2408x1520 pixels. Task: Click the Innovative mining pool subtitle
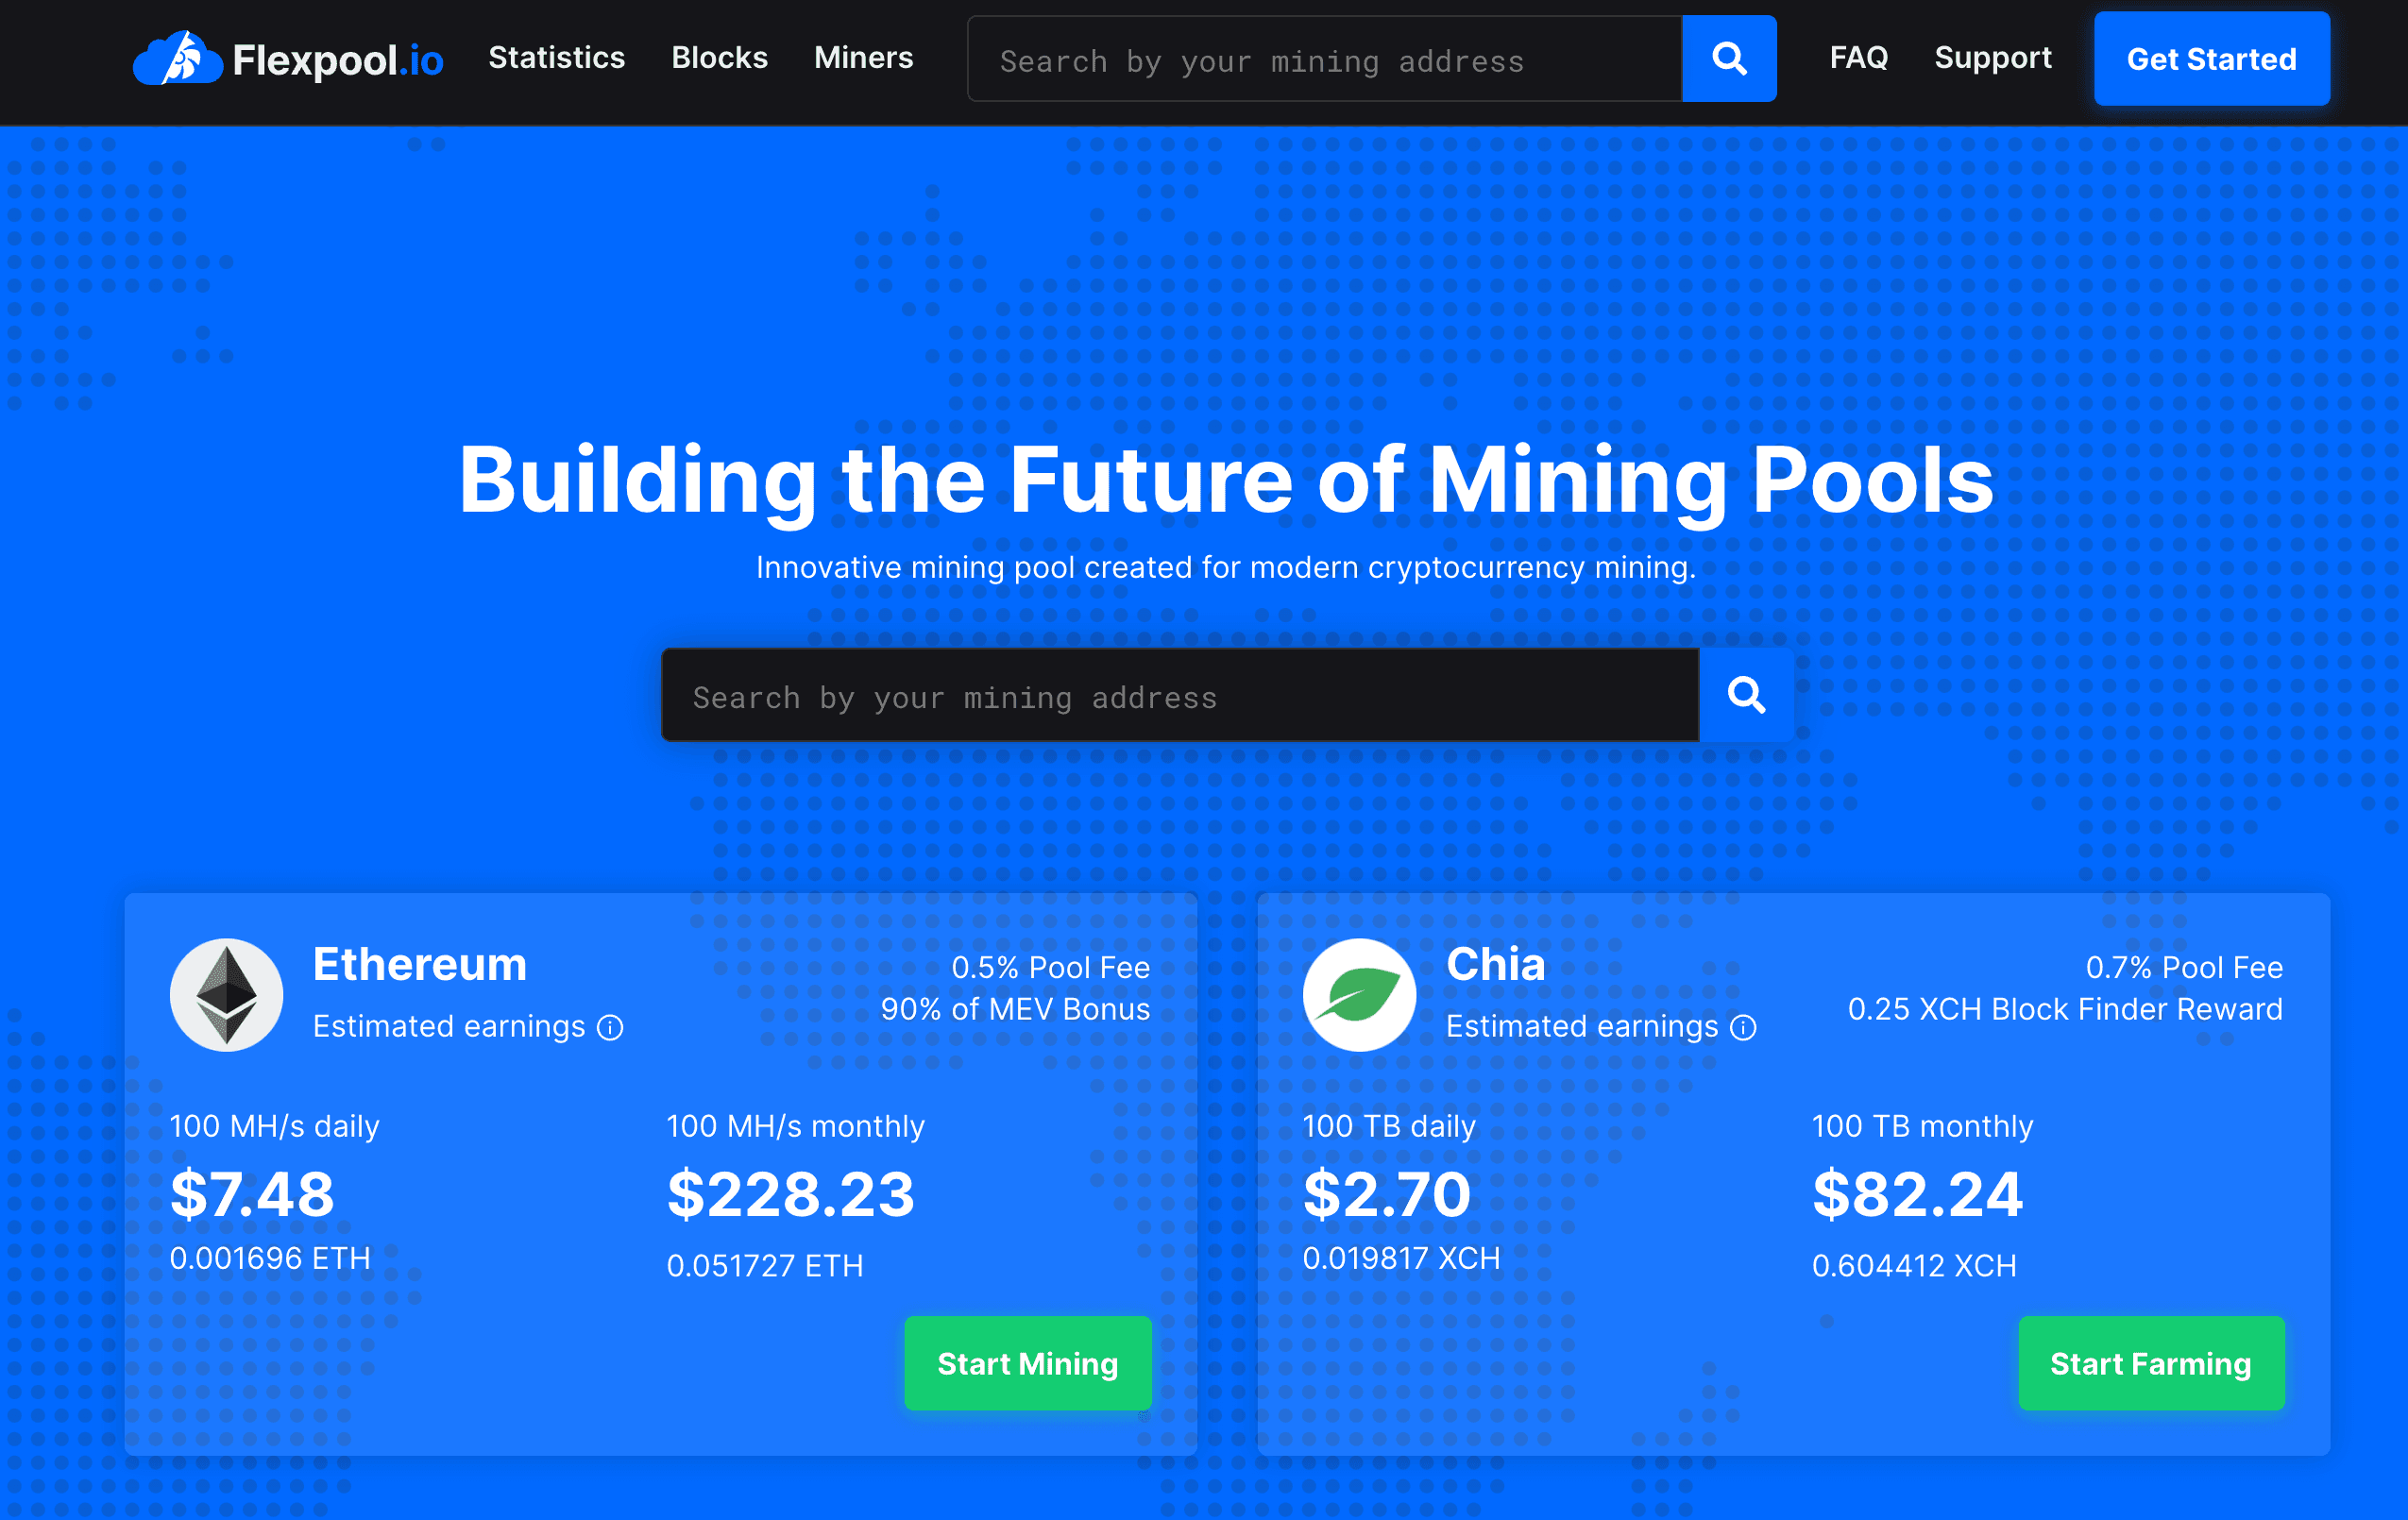point(1226,567)
